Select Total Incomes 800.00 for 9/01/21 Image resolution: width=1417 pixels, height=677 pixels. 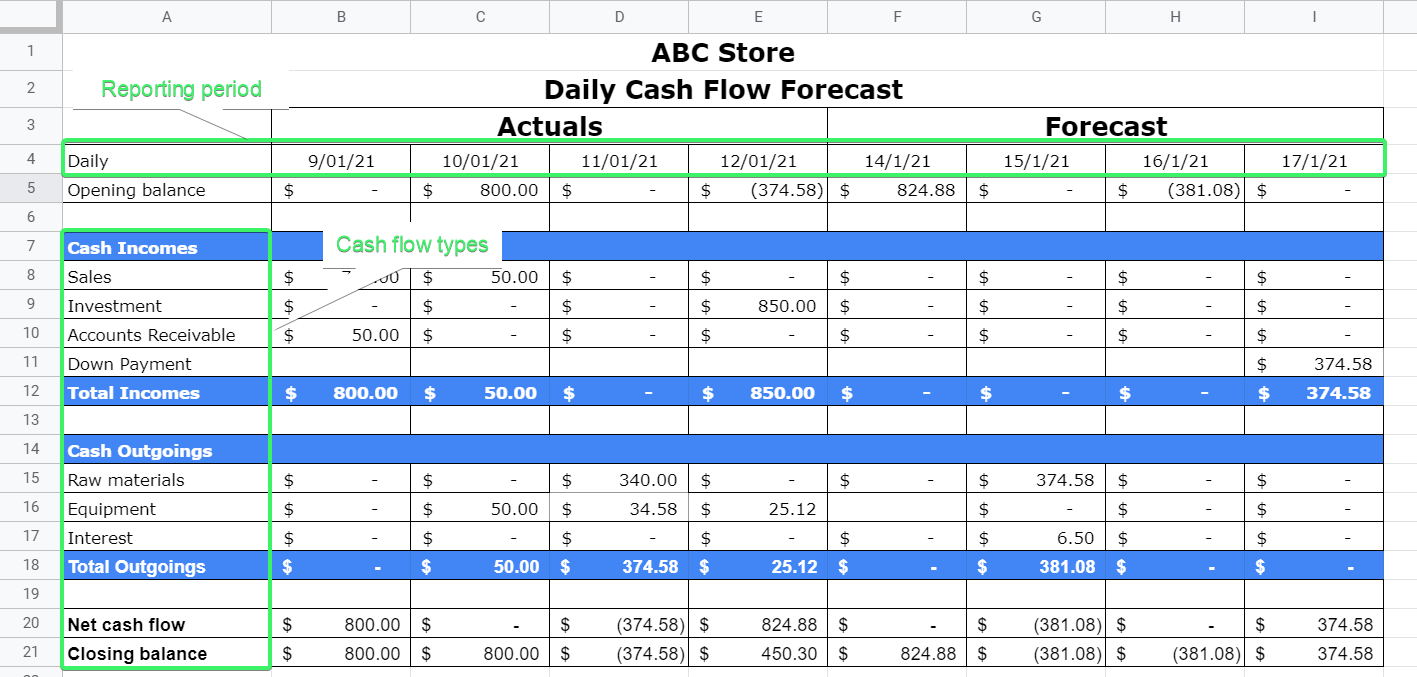click(x=341, y=393)
